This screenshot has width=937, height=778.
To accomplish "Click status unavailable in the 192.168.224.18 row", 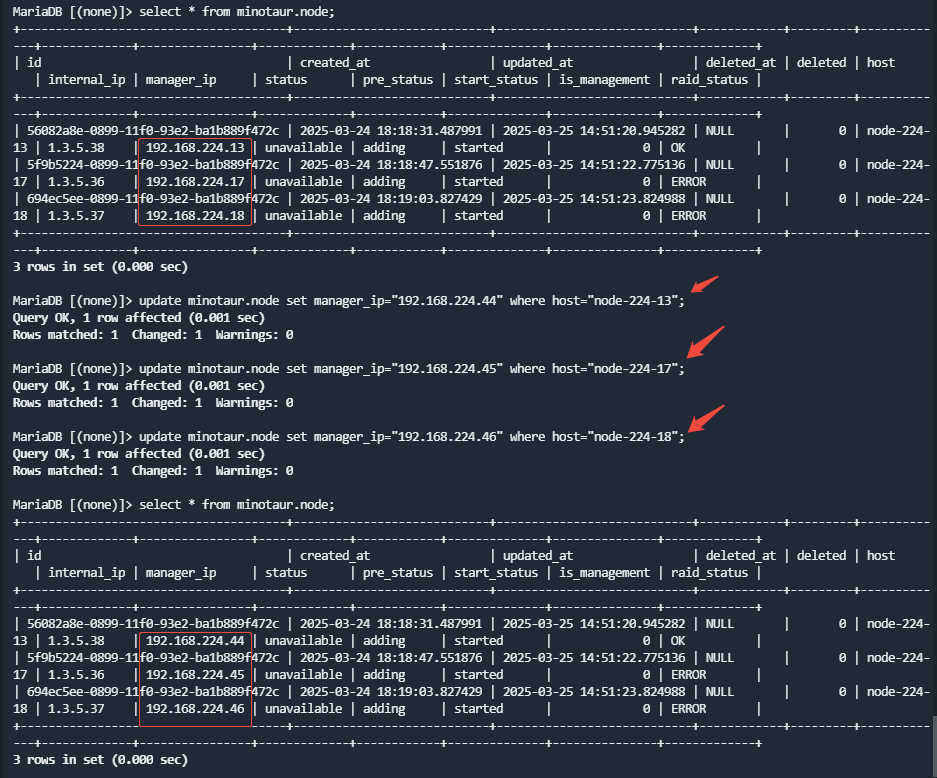I will 304,216.
